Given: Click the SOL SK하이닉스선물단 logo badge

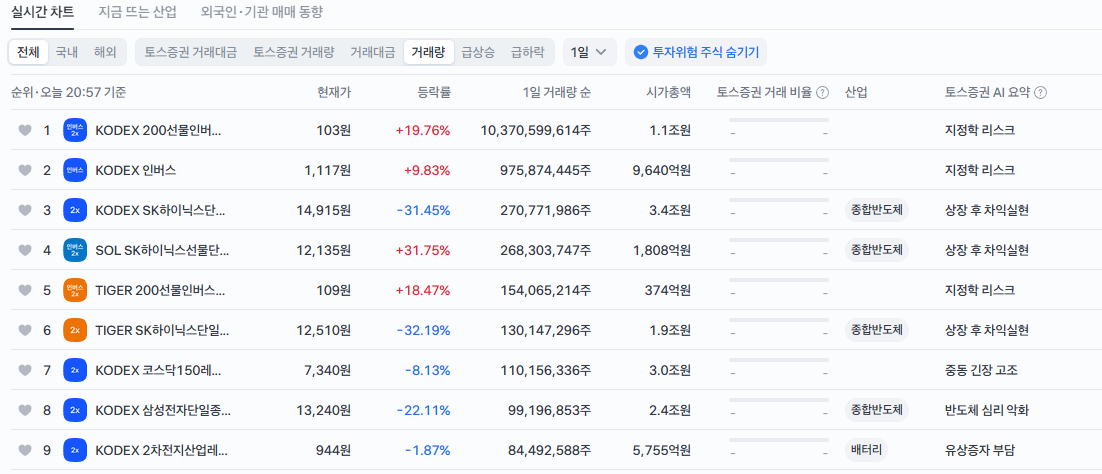Looking at the screenshot, I should 75,250.
